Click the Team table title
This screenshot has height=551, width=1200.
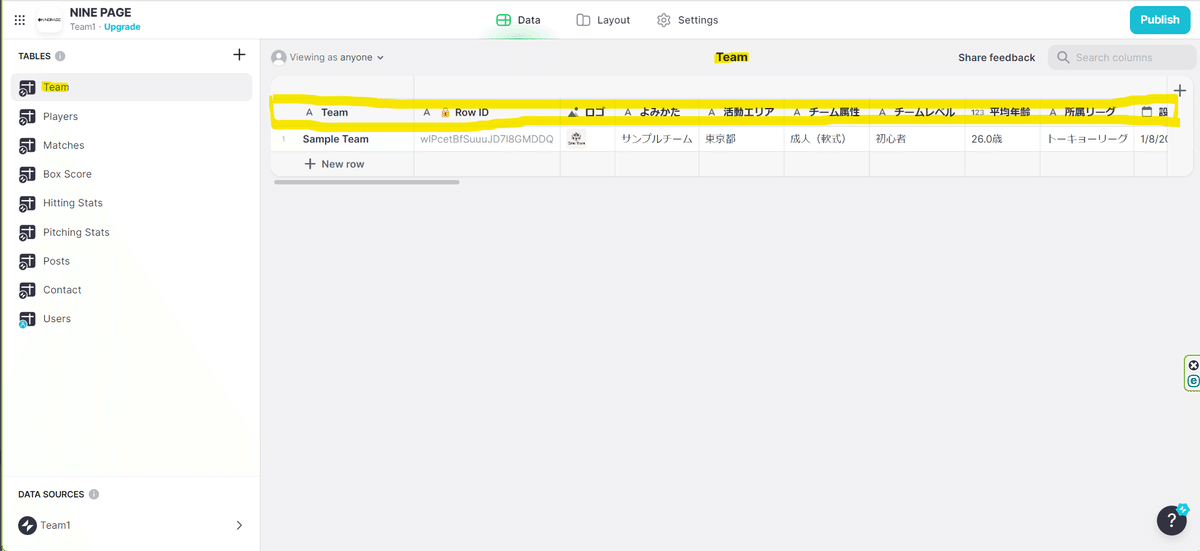(x=732, y=57)
